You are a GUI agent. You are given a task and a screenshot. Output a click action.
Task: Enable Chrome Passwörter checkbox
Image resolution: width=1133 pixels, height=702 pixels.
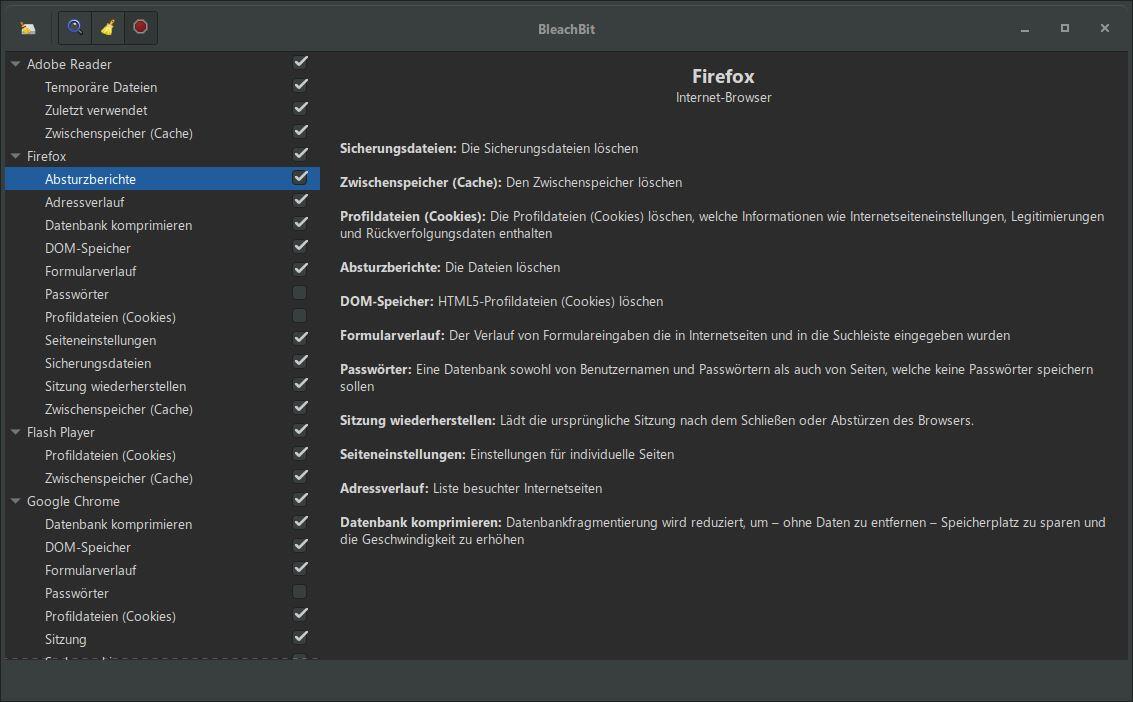[300, 592]
